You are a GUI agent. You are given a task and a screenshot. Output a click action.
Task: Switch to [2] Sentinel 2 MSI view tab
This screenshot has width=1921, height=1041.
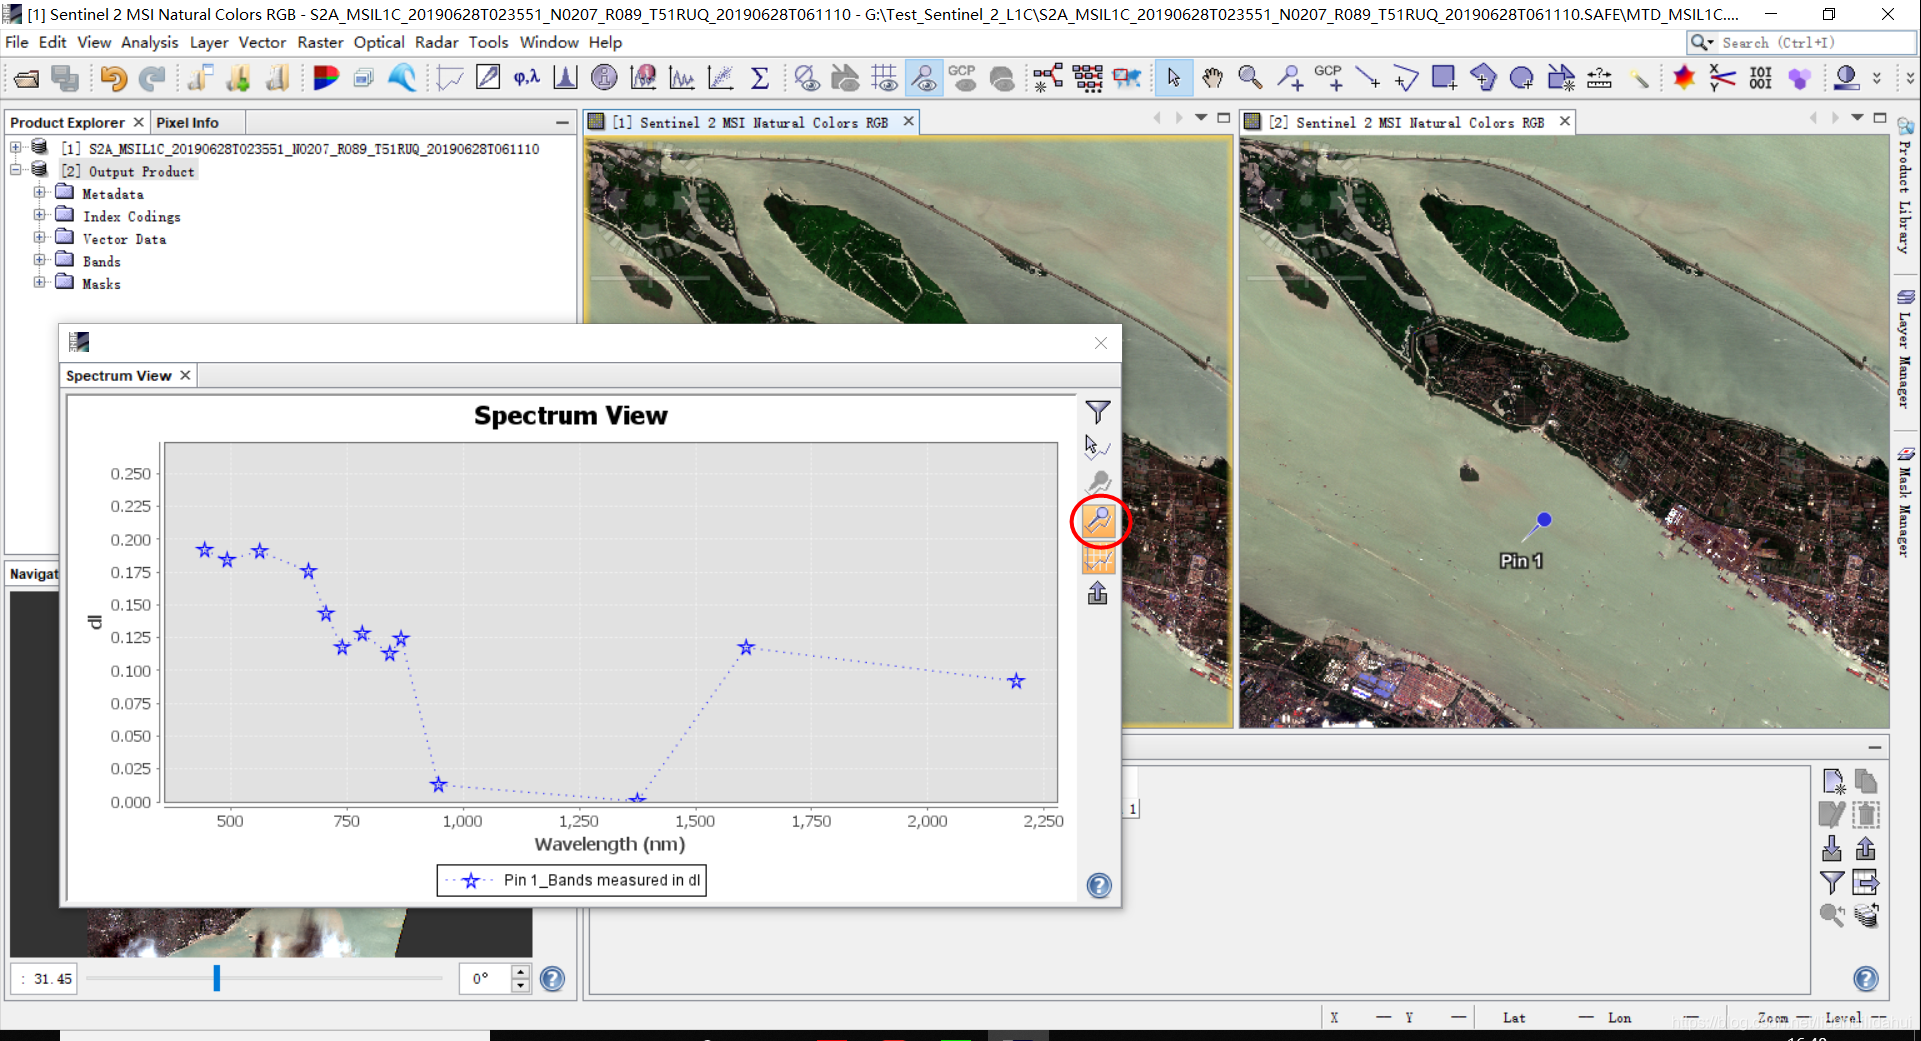pos(1407,122)
